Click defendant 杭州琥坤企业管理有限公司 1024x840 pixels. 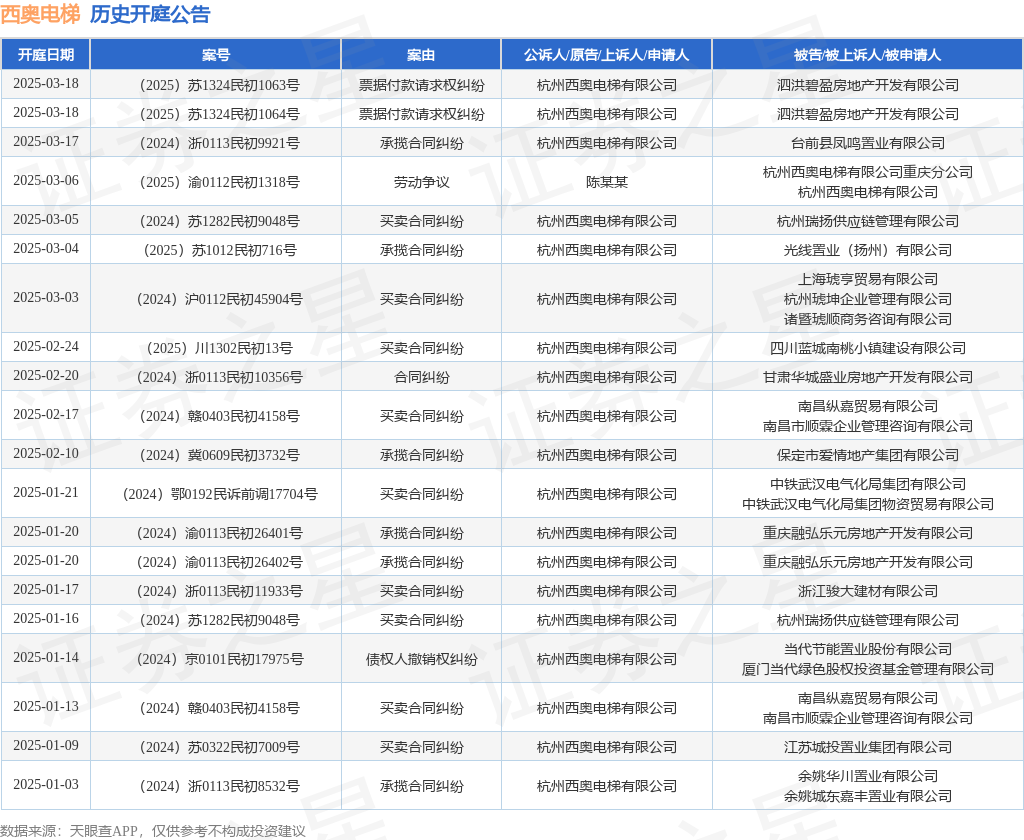868,299
